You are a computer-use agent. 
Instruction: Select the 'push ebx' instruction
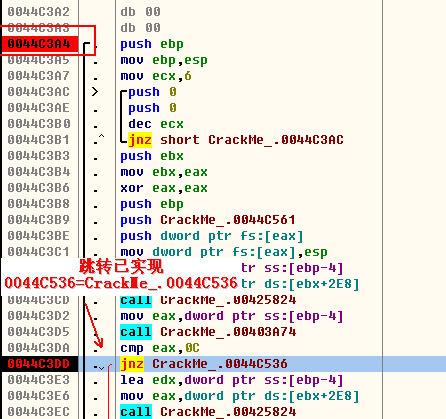[x=152, y=156]
